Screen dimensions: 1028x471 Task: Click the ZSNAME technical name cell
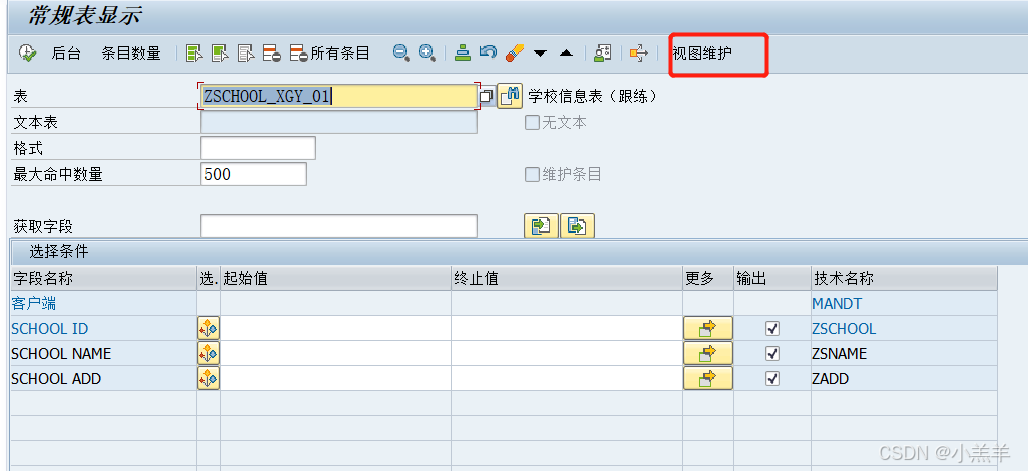[x=904, y=354]
